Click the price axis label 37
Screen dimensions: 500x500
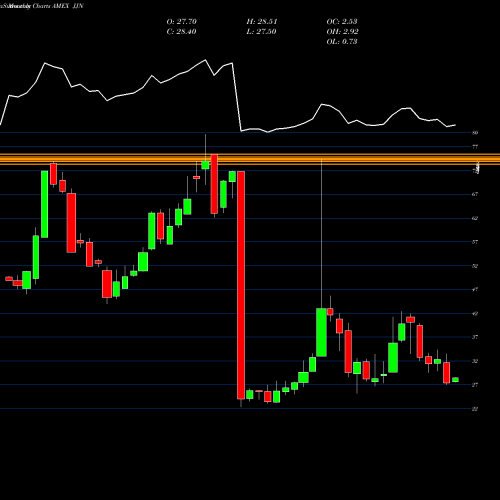(475, 337)
